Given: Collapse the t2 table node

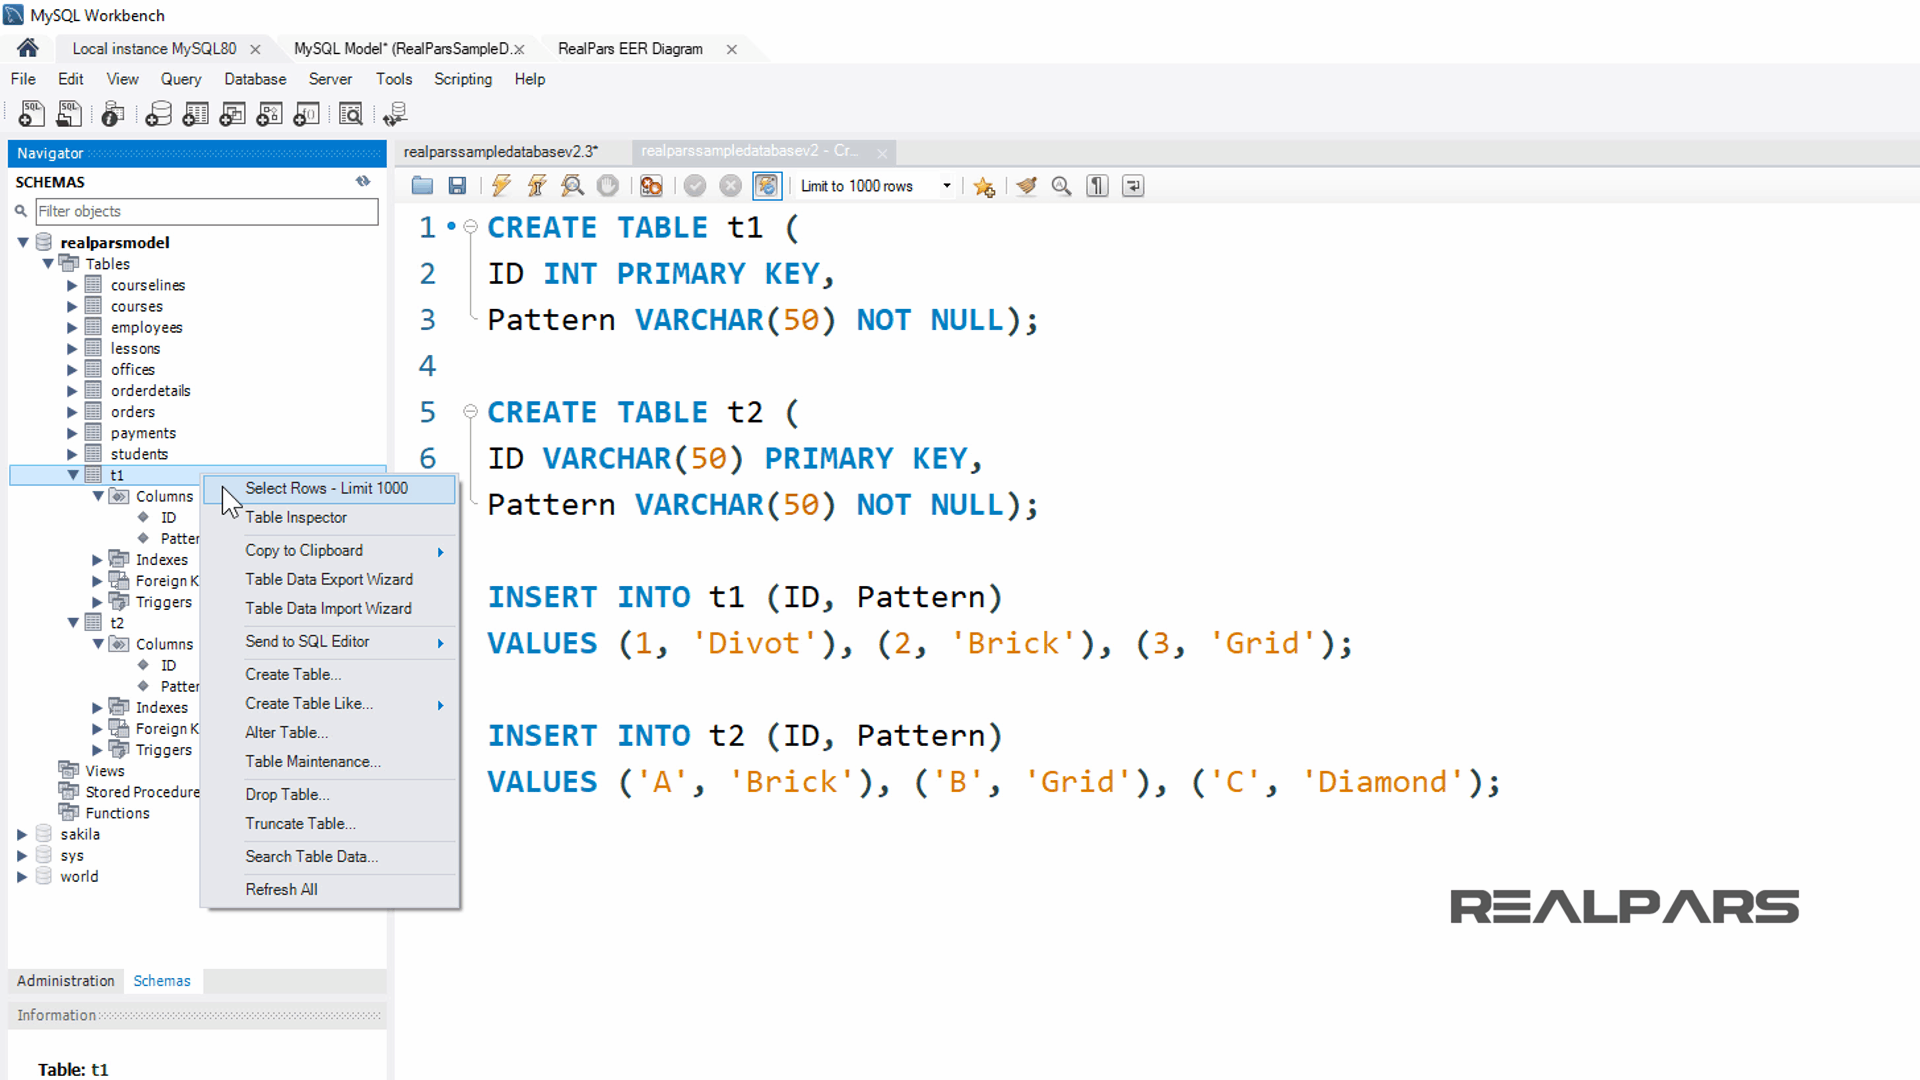Looking at the screenshot, I should pyautogui.click(x=73, y=622).
